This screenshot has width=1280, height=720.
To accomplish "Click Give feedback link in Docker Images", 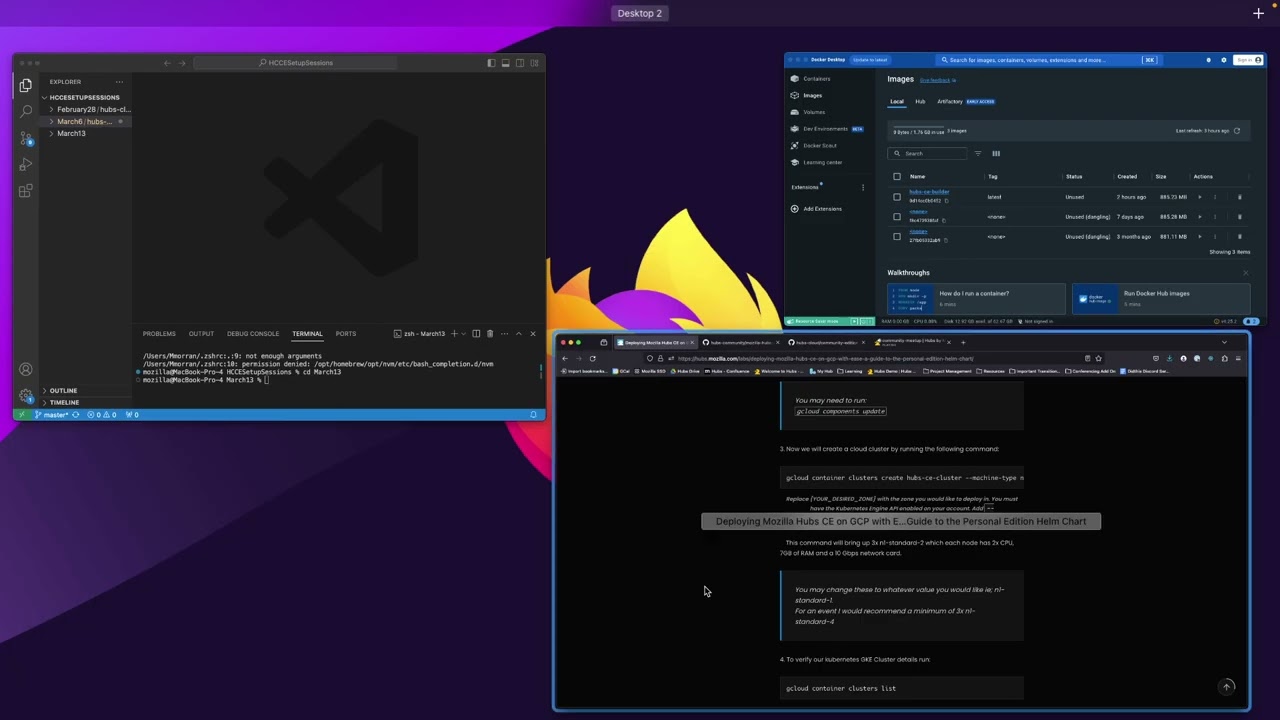I will 935,80.
